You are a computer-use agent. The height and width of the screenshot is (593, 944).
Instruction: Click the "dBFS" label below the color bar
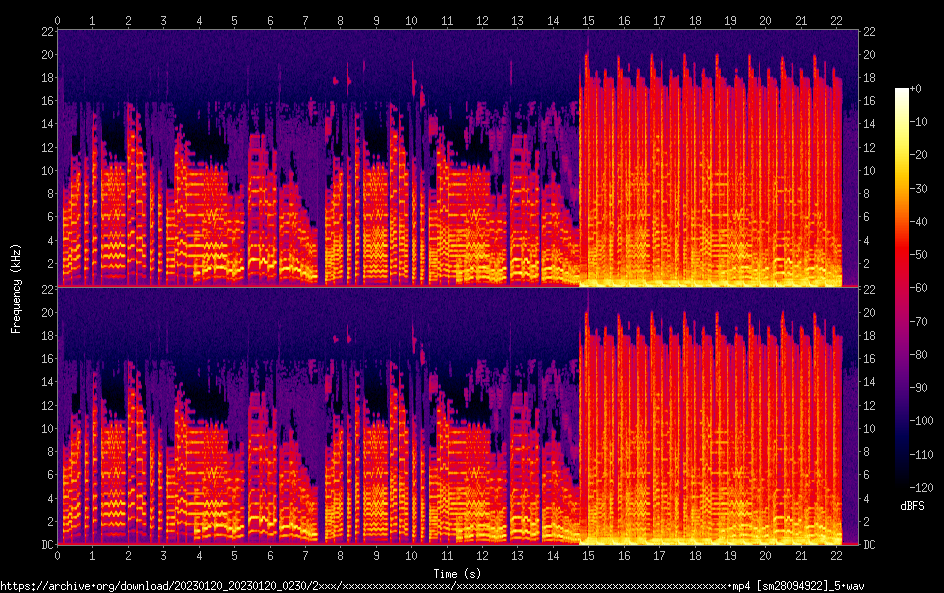point(911,507)
